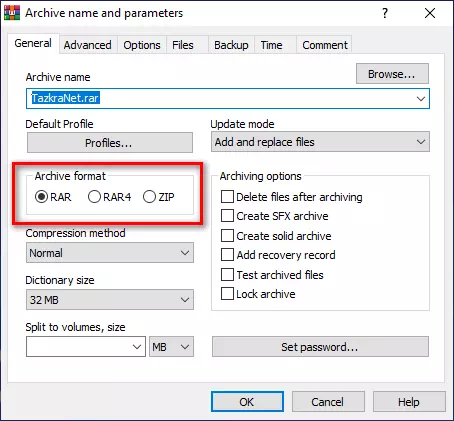Switch to the Advanced tab

(x=88, y=45)
